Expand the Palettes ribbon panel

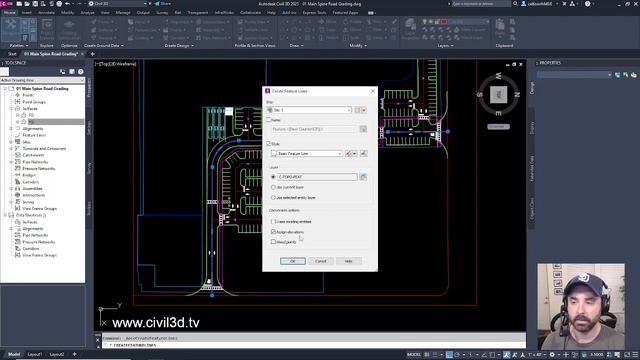(19, 46)
